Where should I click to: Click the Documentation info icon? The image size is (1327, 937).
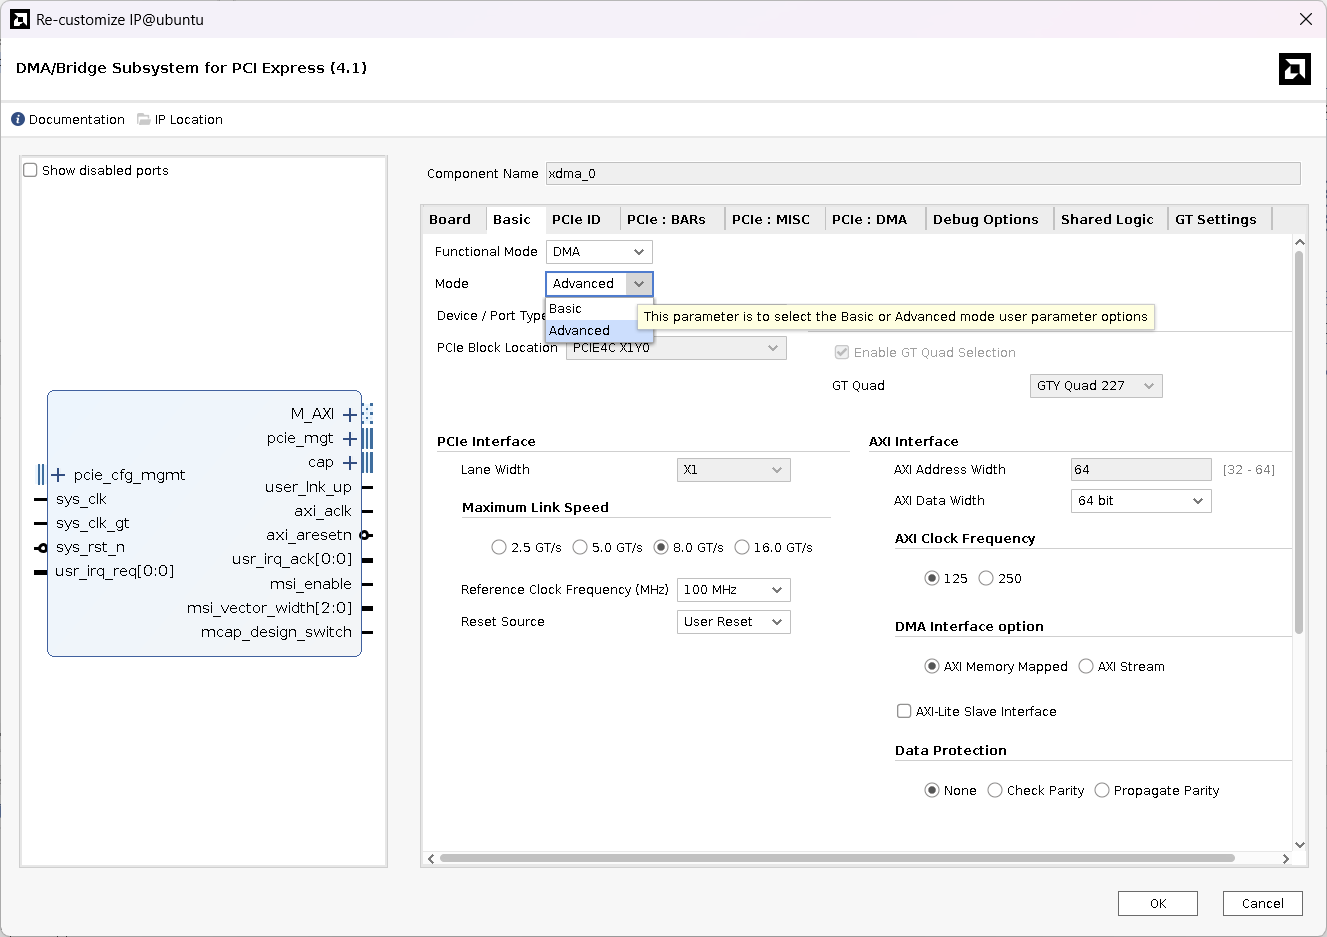18,119
